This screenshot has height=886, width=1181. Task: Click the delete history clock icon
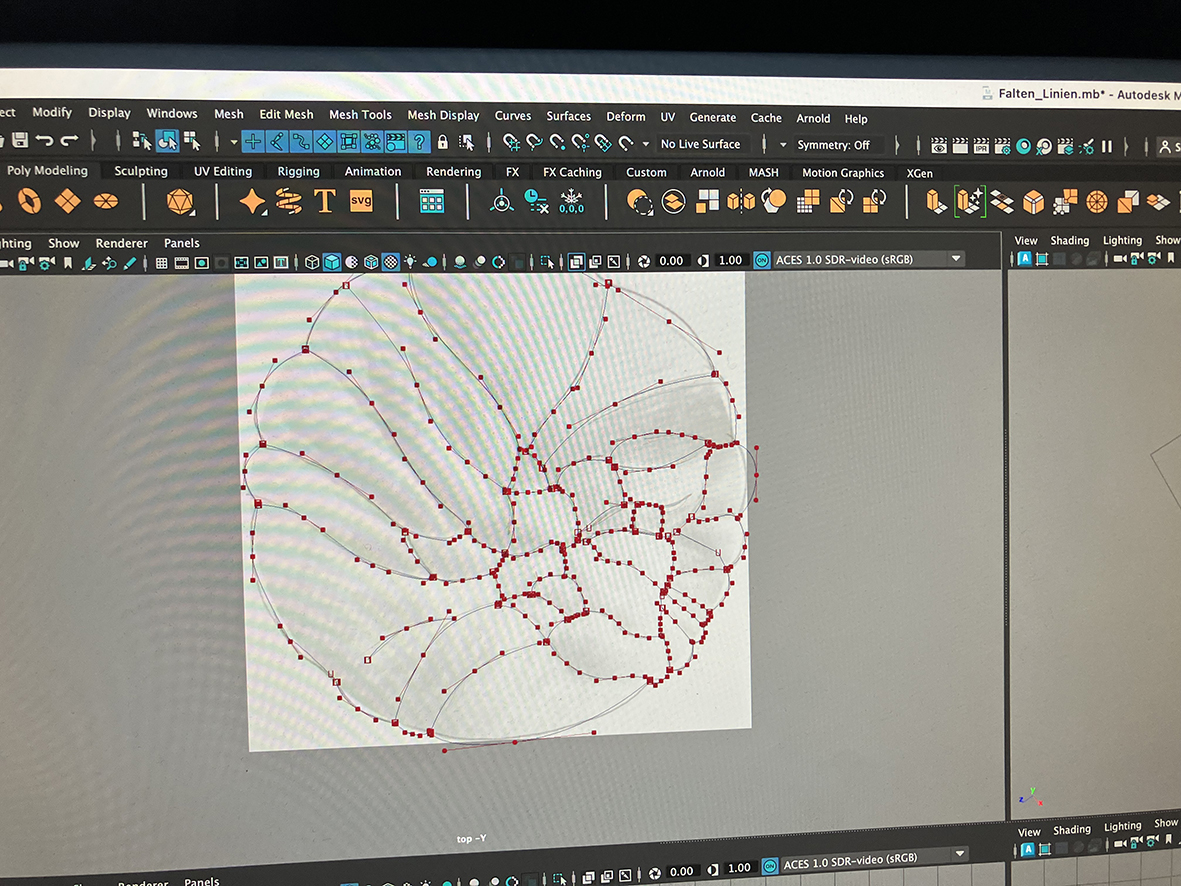536,201
